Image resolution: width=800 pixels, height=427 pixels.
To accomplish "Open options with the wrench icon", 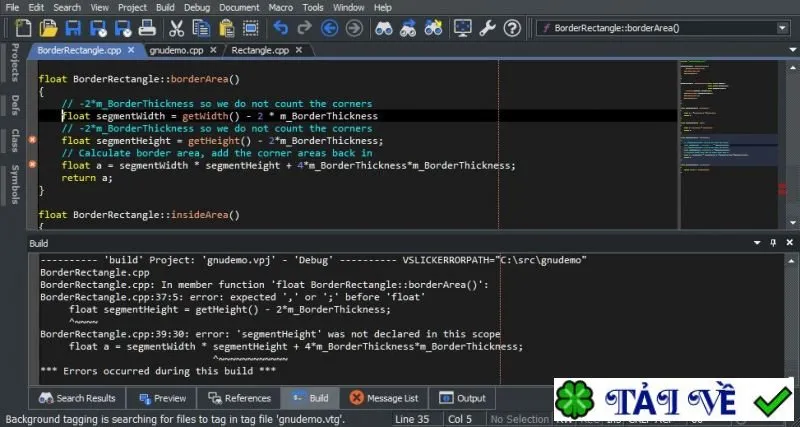I will 487,28.
